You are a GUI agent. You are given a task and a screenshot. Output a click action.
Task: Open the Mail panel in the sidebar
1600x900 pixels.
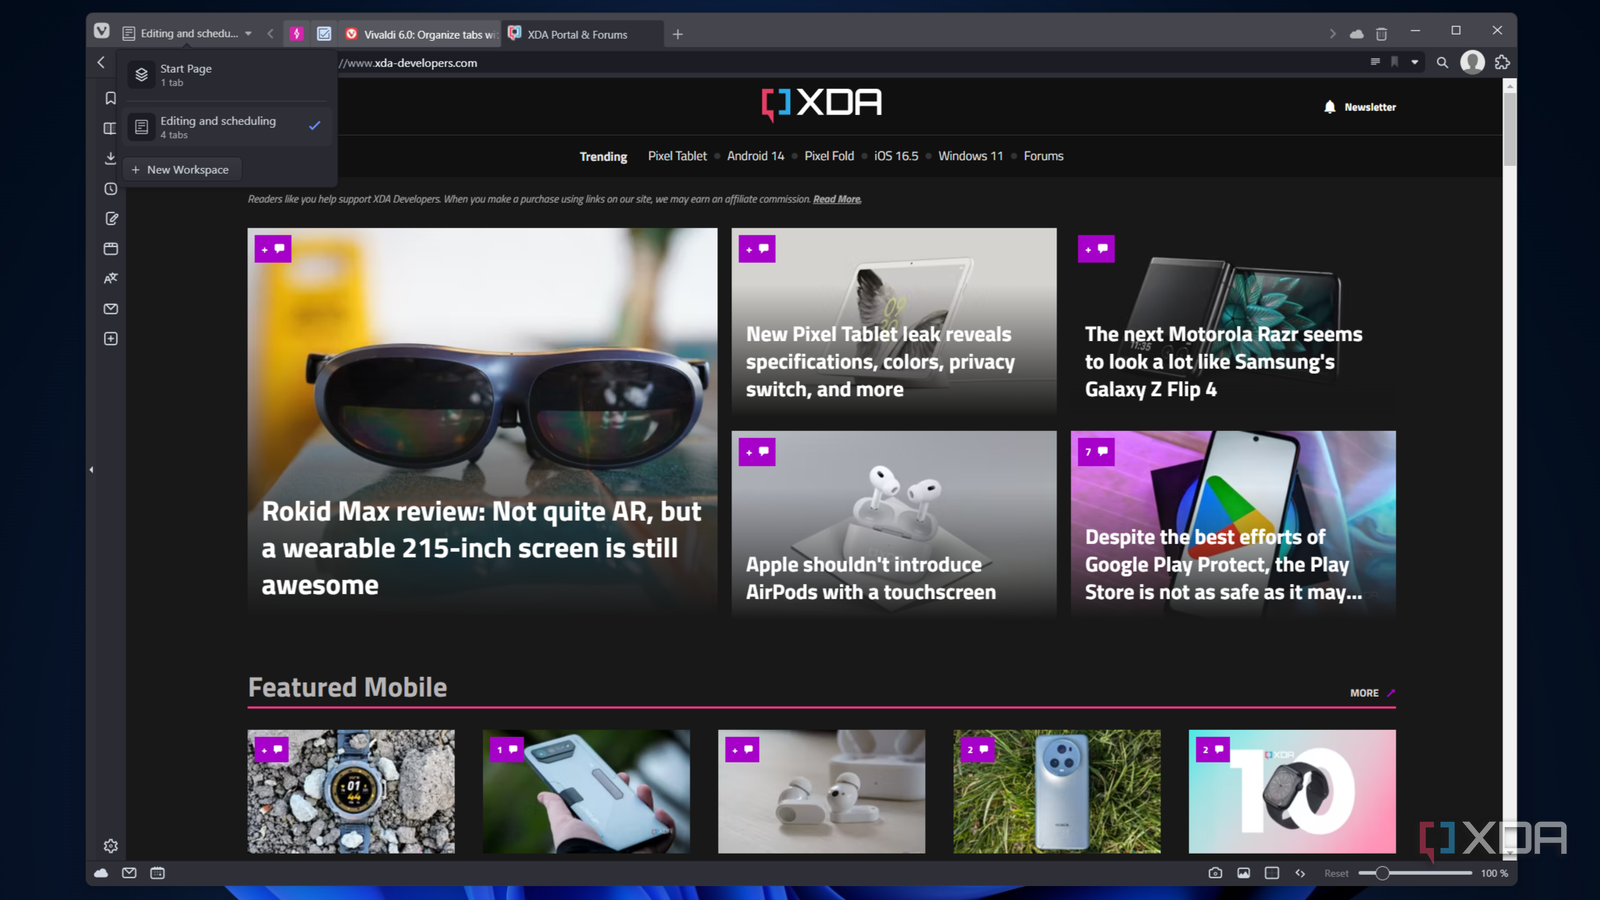(x=110, y=308)
